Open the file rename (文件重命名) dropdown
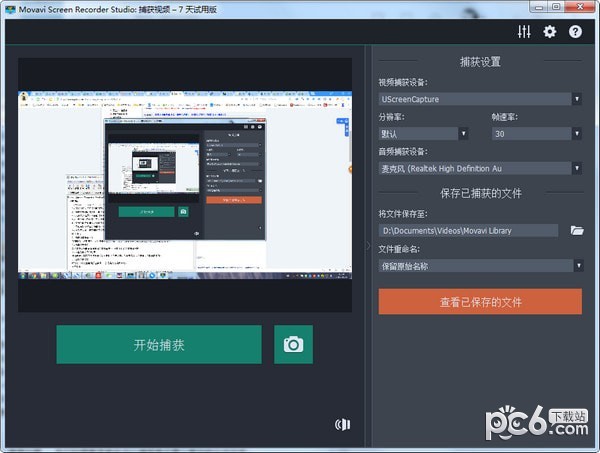Screen dimensions: 600x453 point(576,266)
